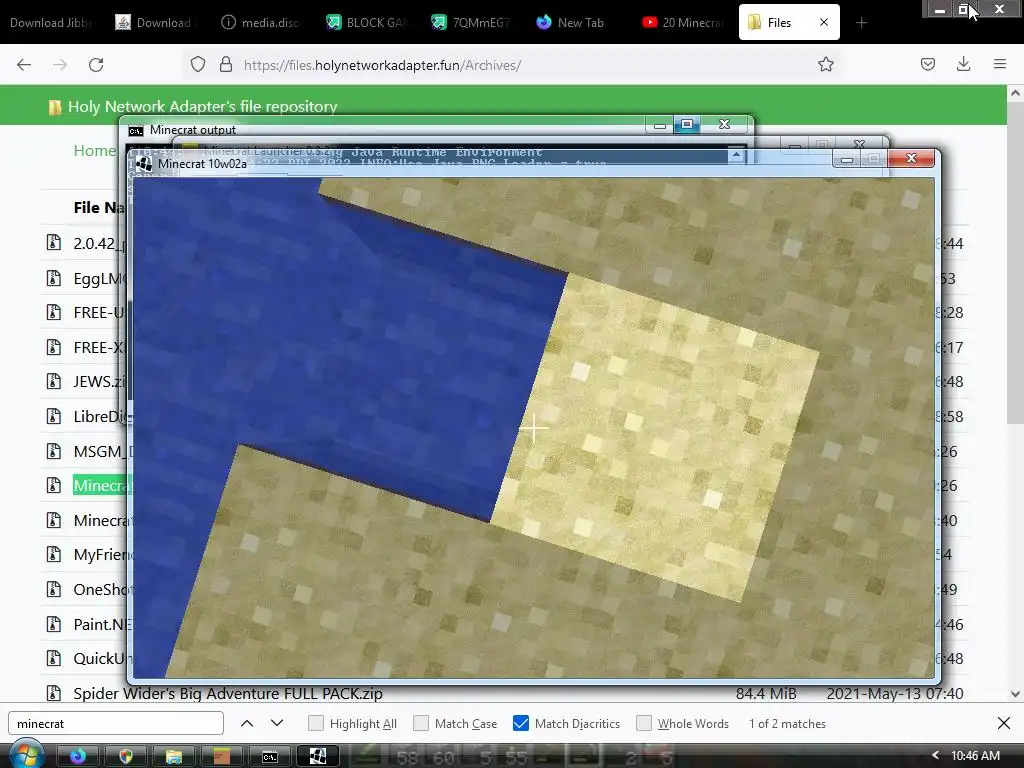Image resolution: width=1024 pixels, height=768 pixels.
Task: Click file icon for the MSGM row
Action: pyautogui.click(x=54, y=451)
